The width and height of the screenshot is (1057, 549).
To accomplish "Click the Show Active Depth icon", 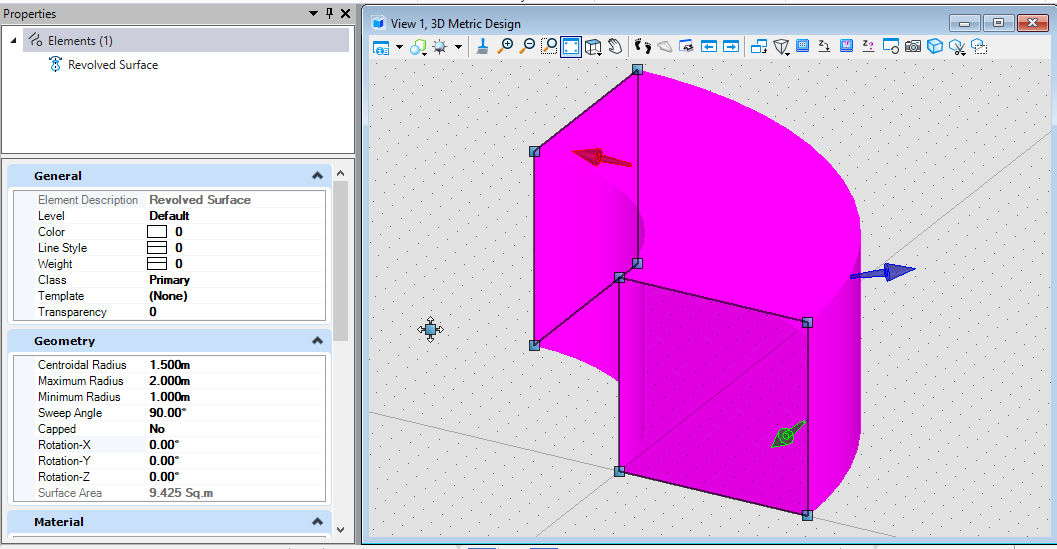I will [868, 47].
